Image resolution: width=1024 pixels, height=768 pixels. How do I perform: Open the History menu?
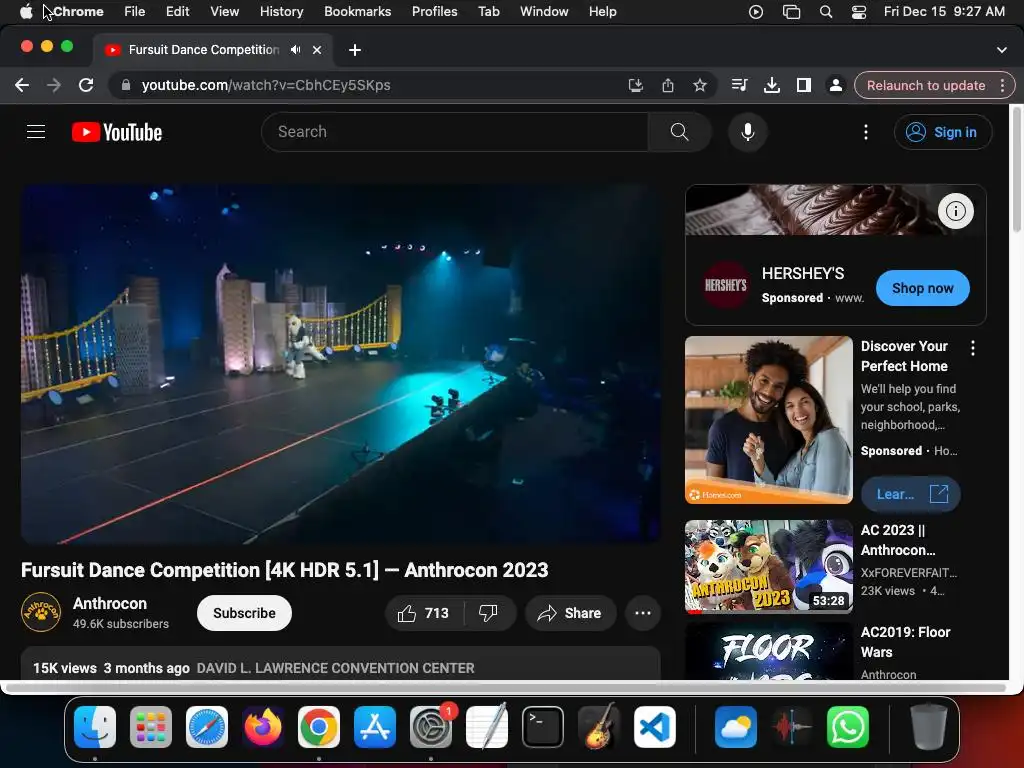pyautogui.click(x=281, y=12)
